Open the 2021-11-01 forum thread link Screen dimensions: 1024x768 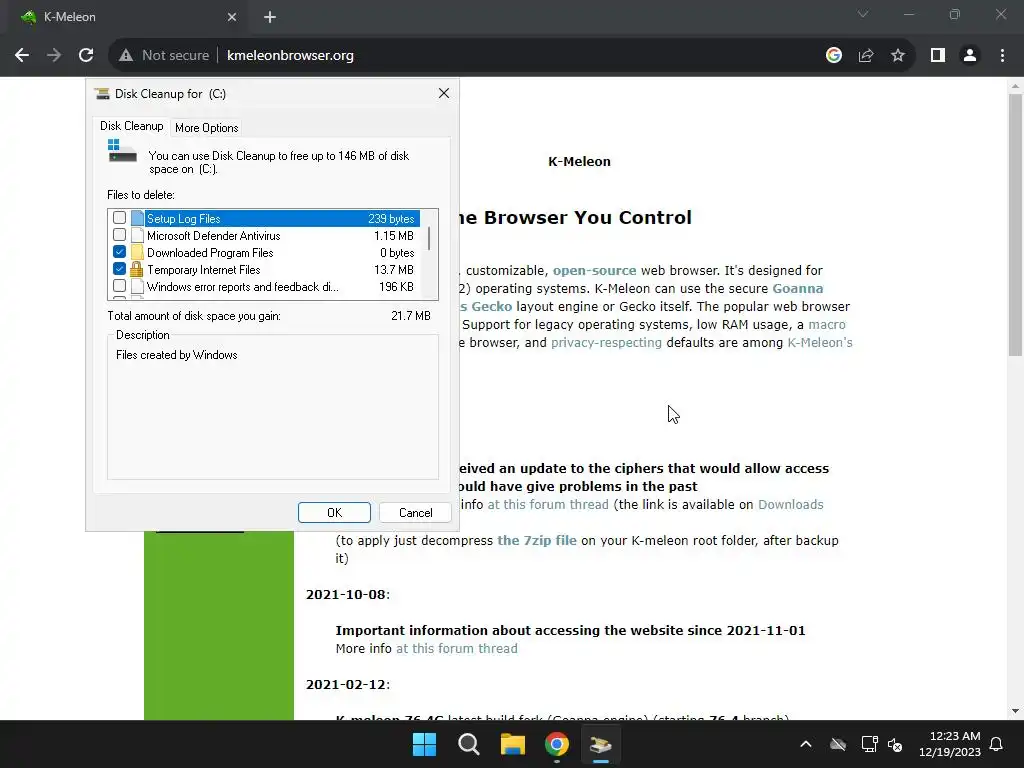pos(456,648)
